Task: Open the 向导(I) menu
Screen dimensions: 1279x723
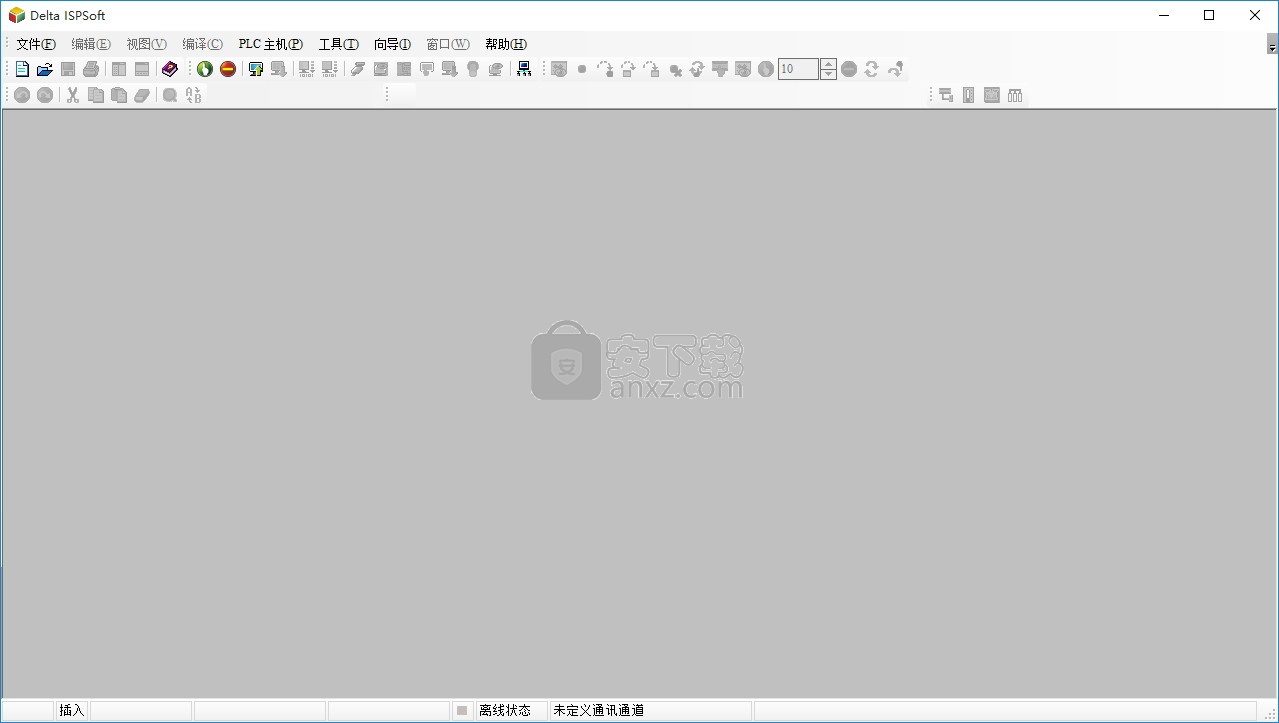Action: (393, 44)
